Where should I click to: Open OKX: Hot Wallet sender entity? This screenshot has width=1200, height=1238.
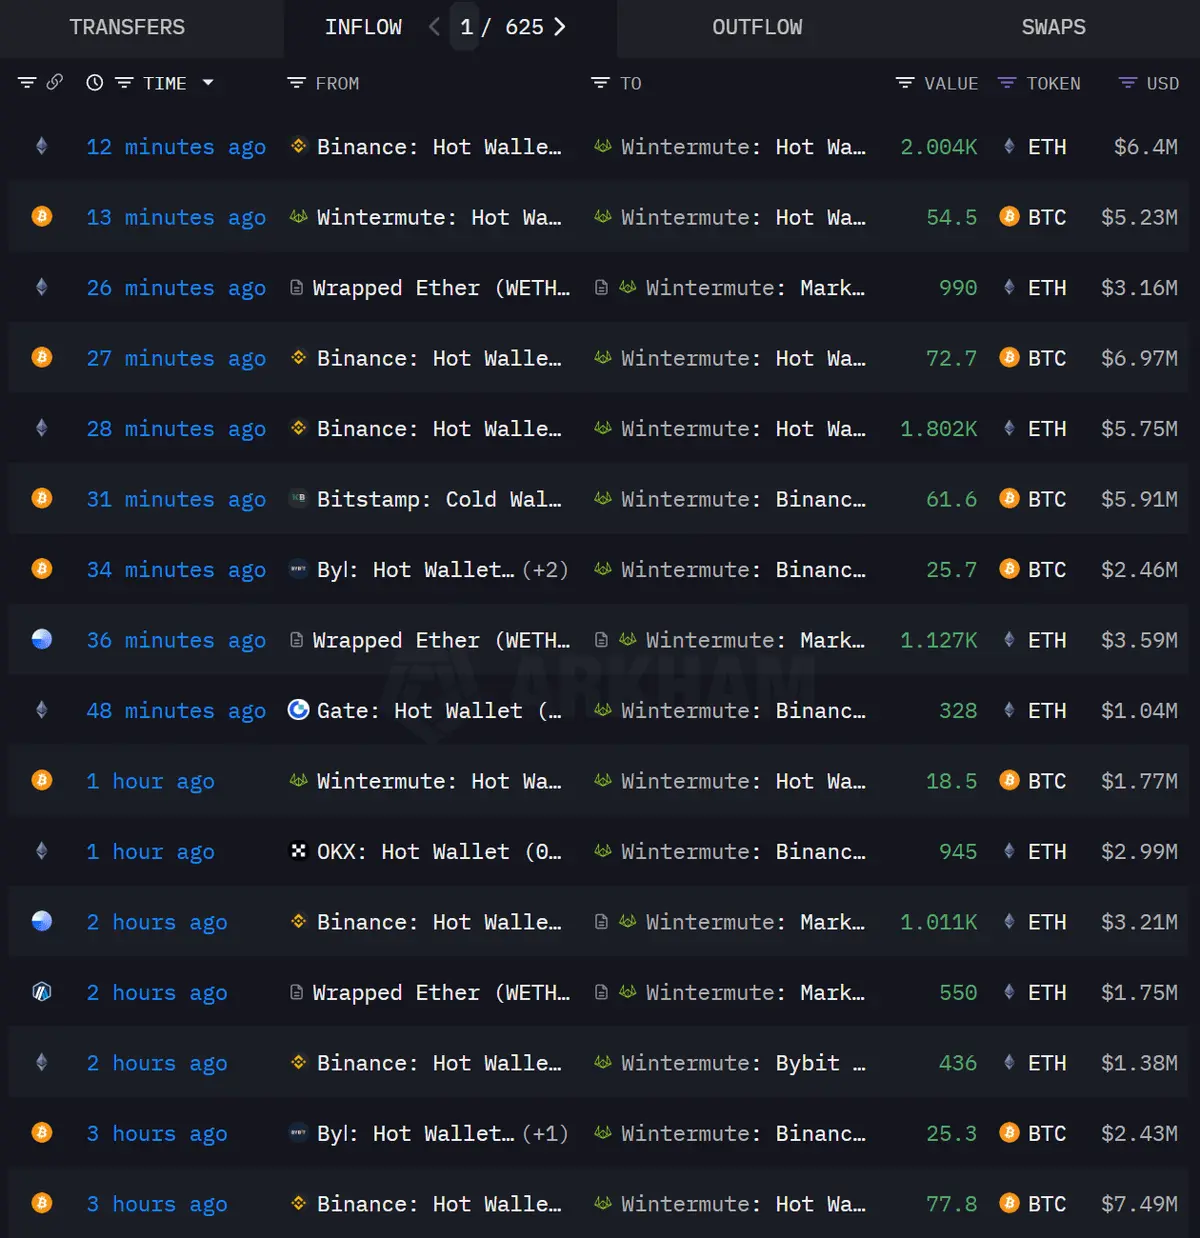coord(439,852)
